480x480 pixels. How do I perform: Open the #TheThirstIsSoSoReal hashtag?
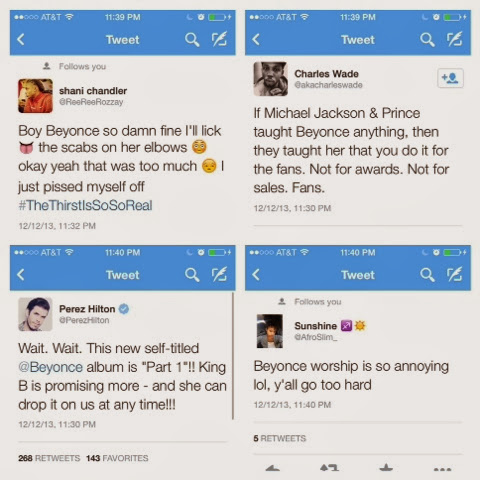(85, 205)
